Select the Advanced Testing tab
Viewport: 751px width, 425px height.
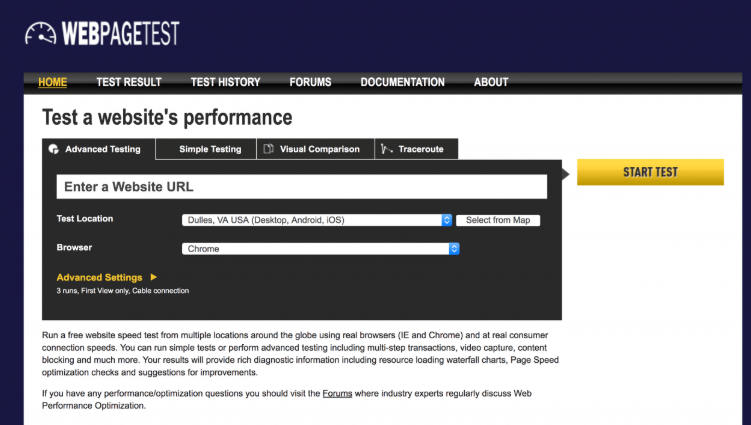pos(99,149)
